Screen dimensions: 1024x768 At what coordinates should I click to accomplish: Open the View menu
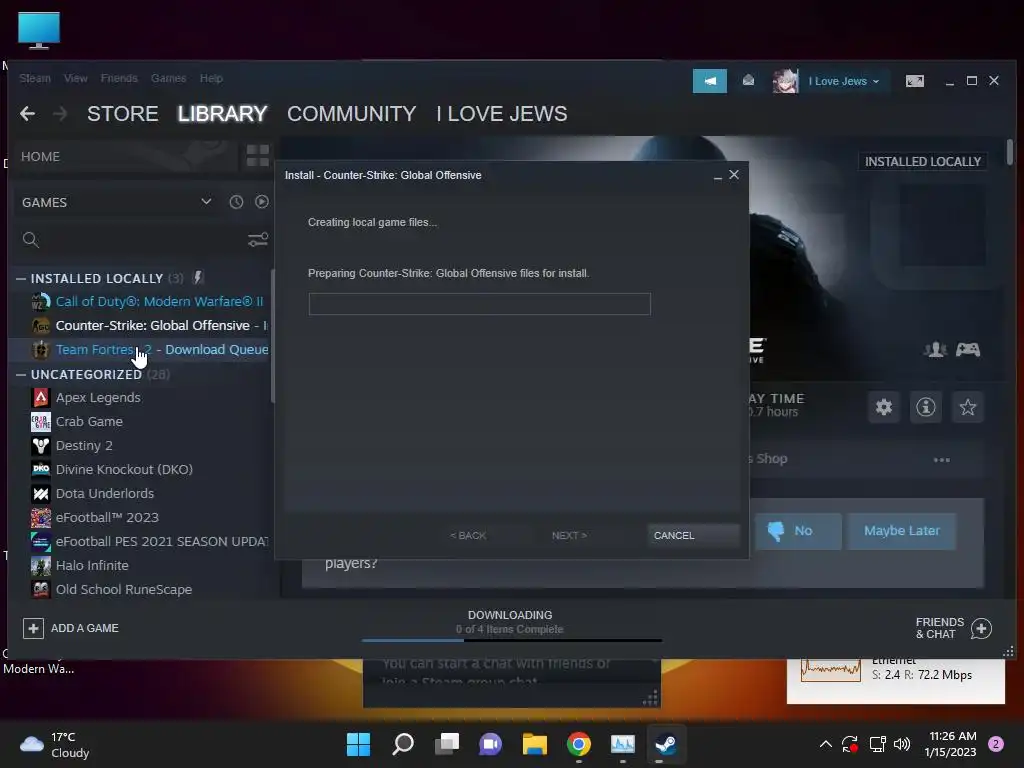76,78
